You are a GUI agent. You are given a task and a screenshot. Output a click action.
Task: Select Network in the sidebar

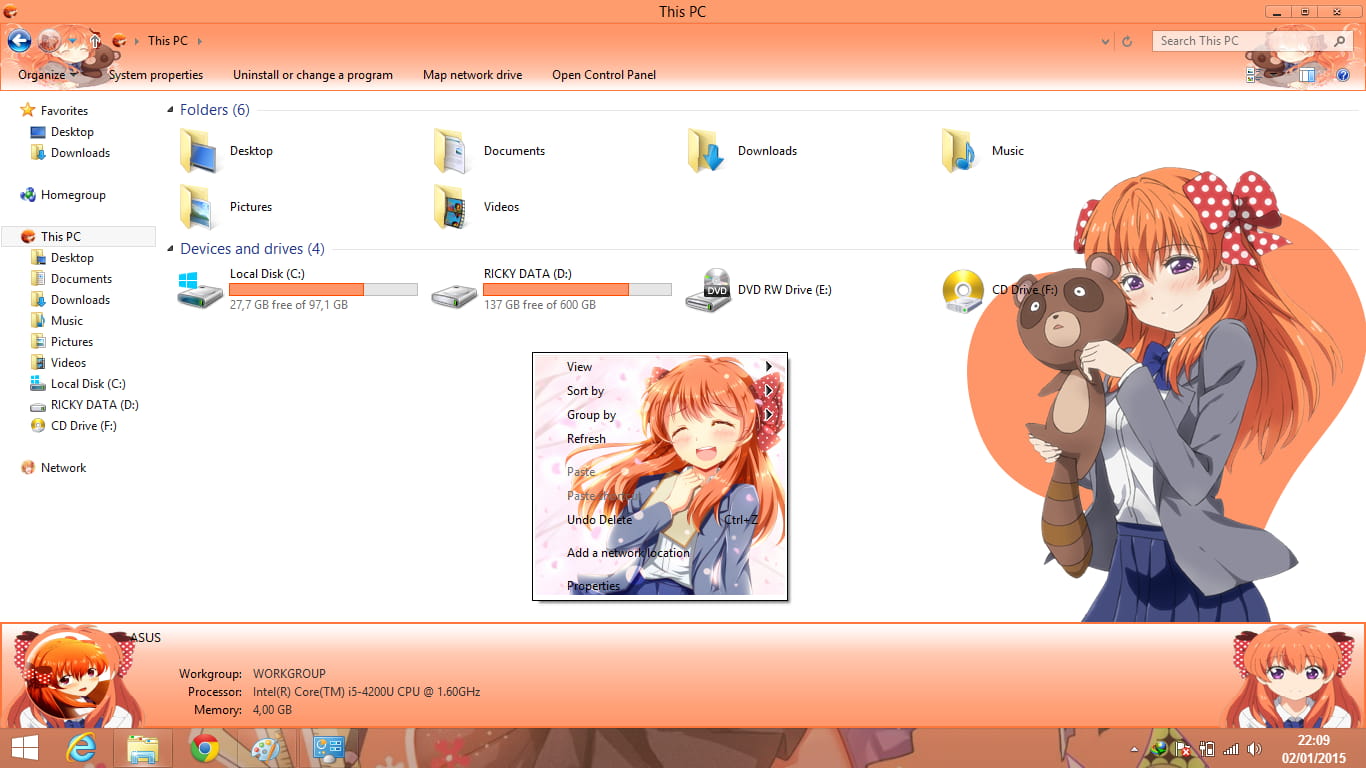coord(65,467)
